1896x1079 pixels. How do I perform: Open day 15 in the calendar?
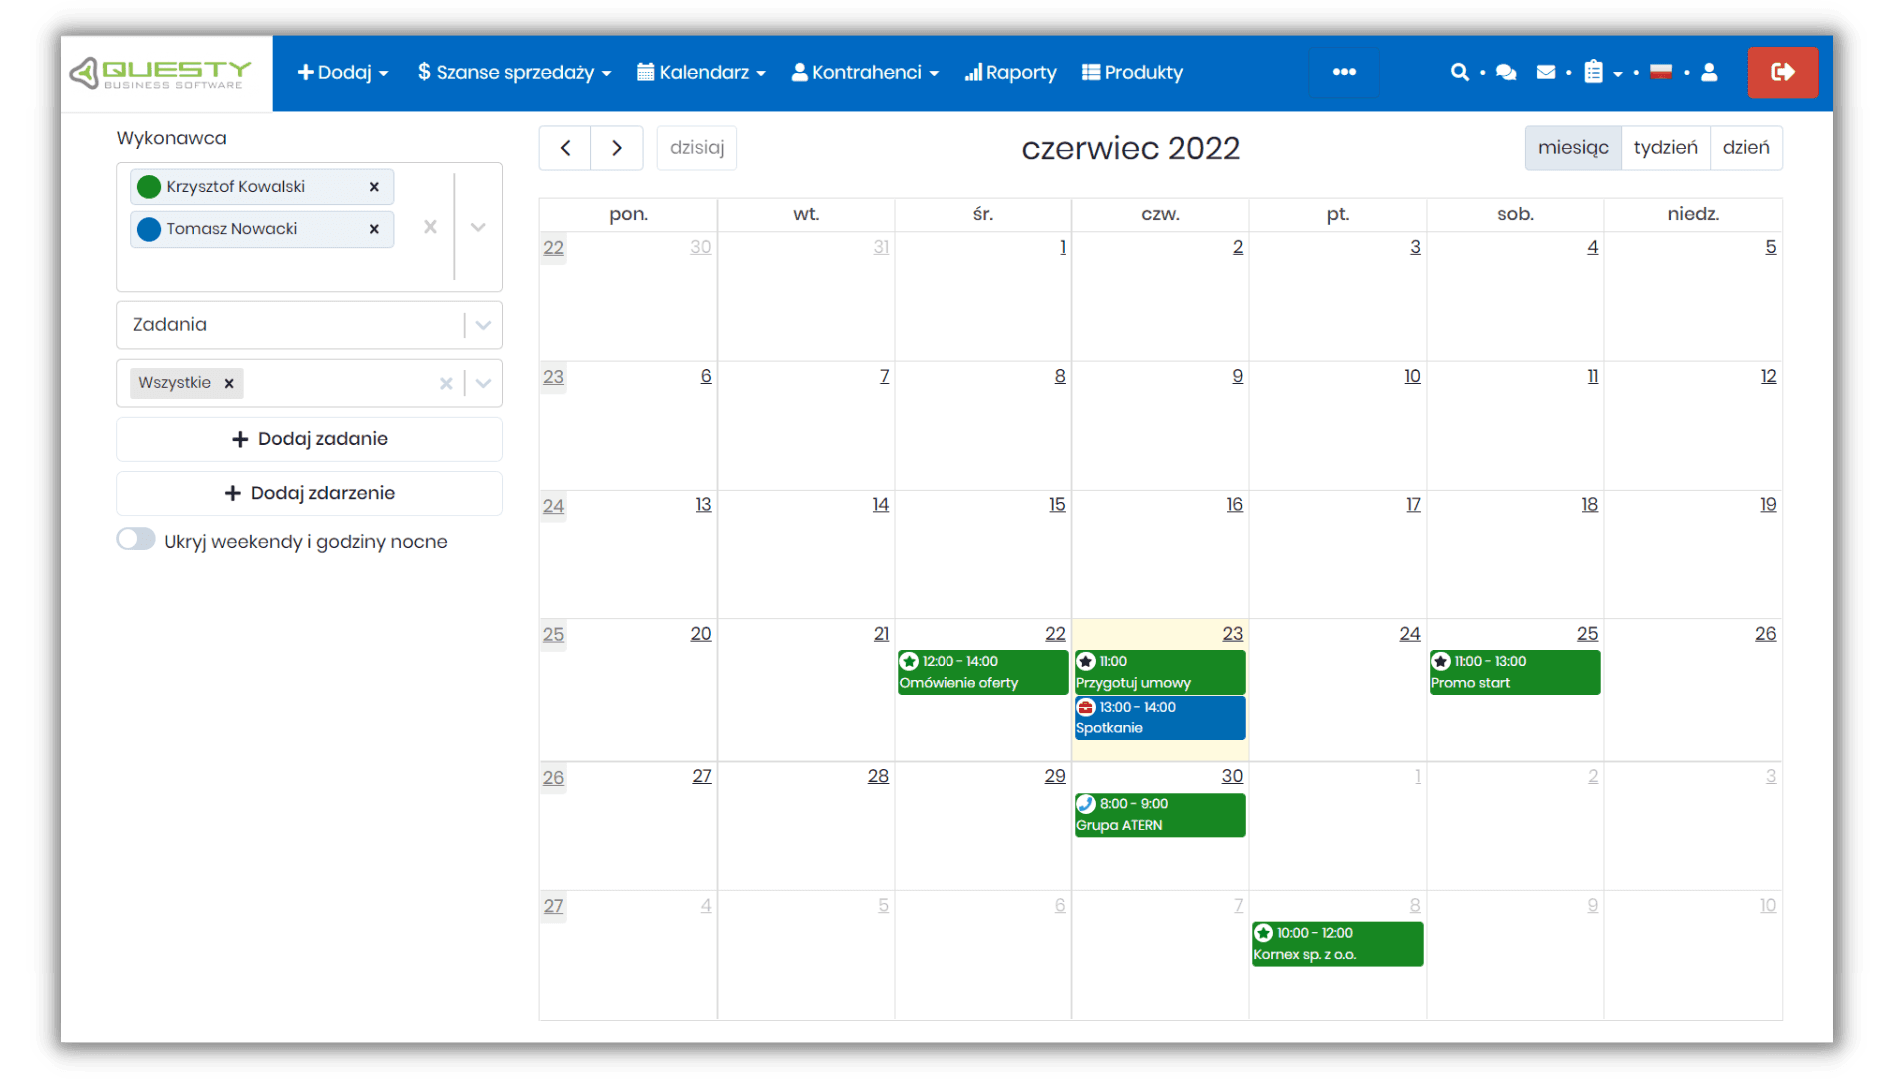coord(1057,505)
